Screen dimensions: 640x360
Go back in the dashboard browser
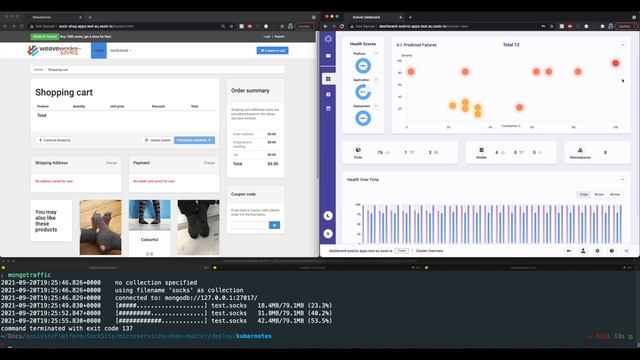coord(326,26)
